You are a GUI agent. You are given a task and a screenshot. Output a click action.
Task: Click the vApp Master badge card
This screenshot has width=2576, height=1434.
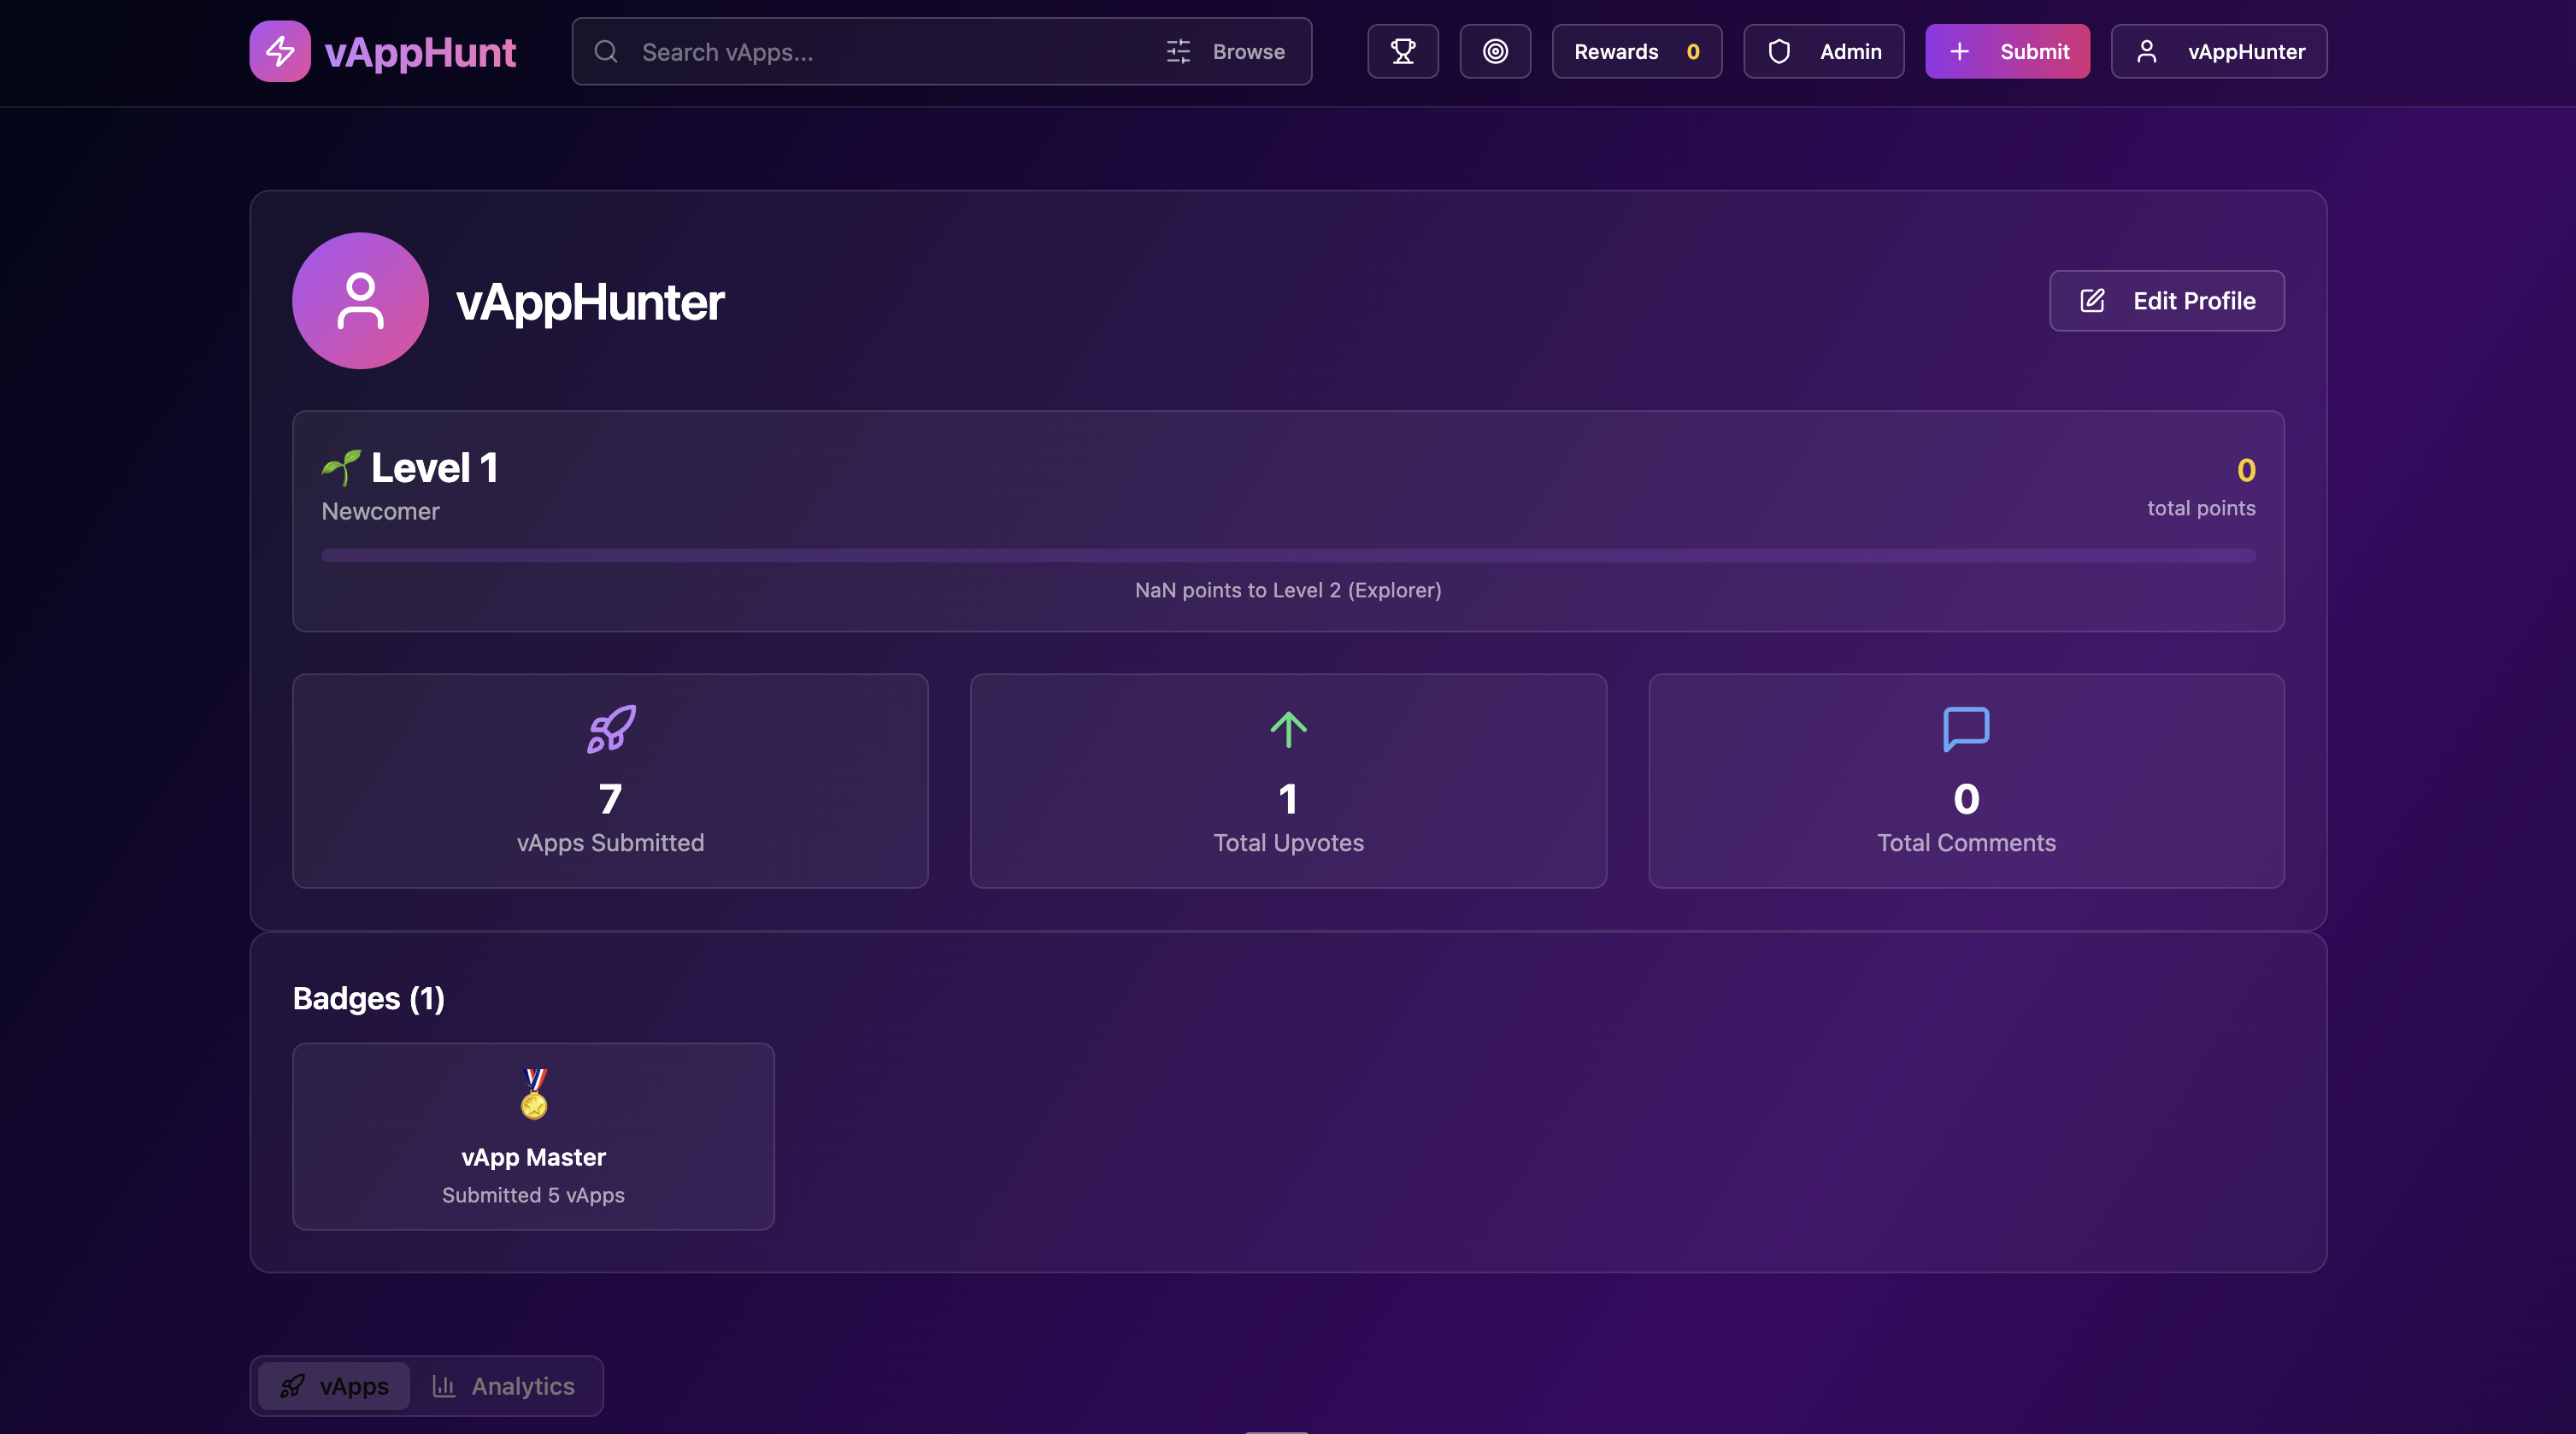(533, 1136)
